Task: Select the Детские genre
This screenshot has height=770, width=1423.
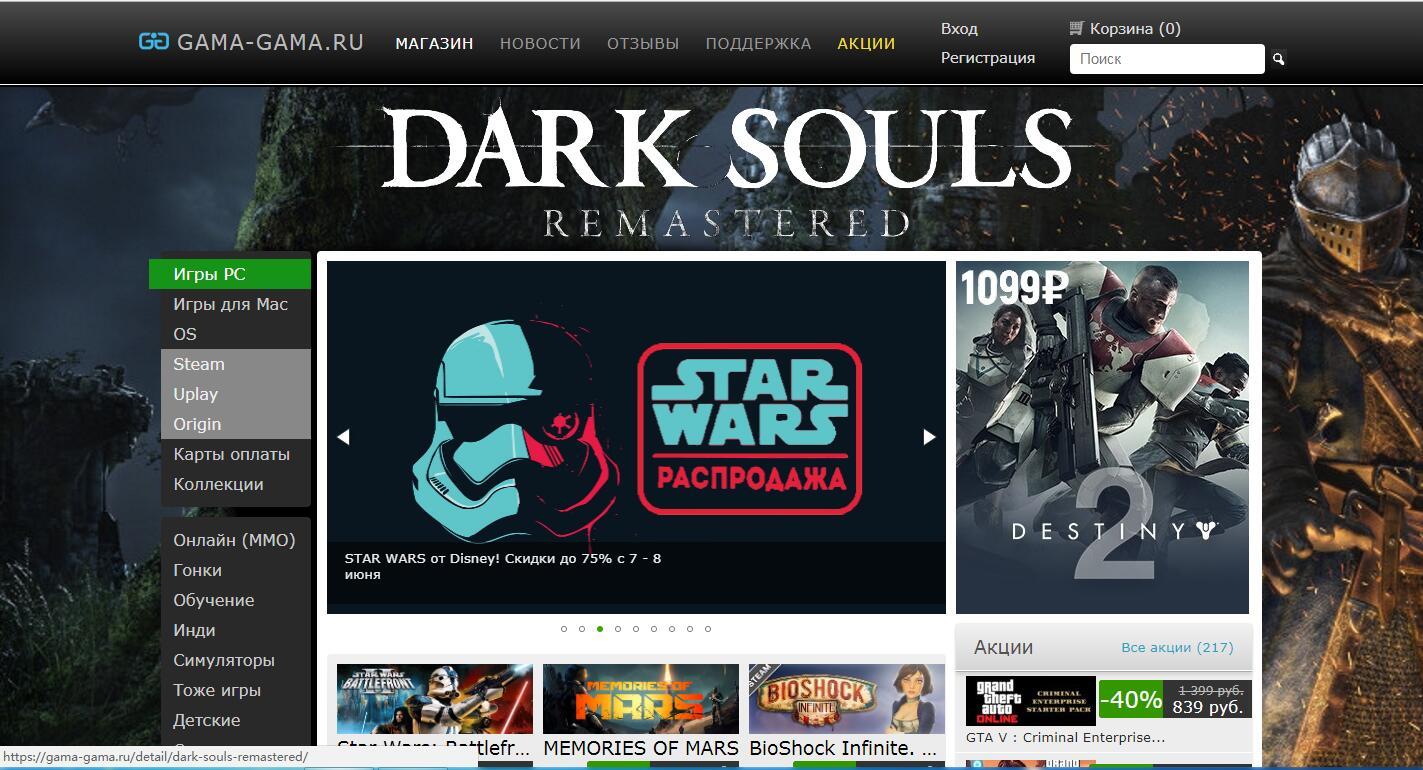Action: (x=236, y=720)
